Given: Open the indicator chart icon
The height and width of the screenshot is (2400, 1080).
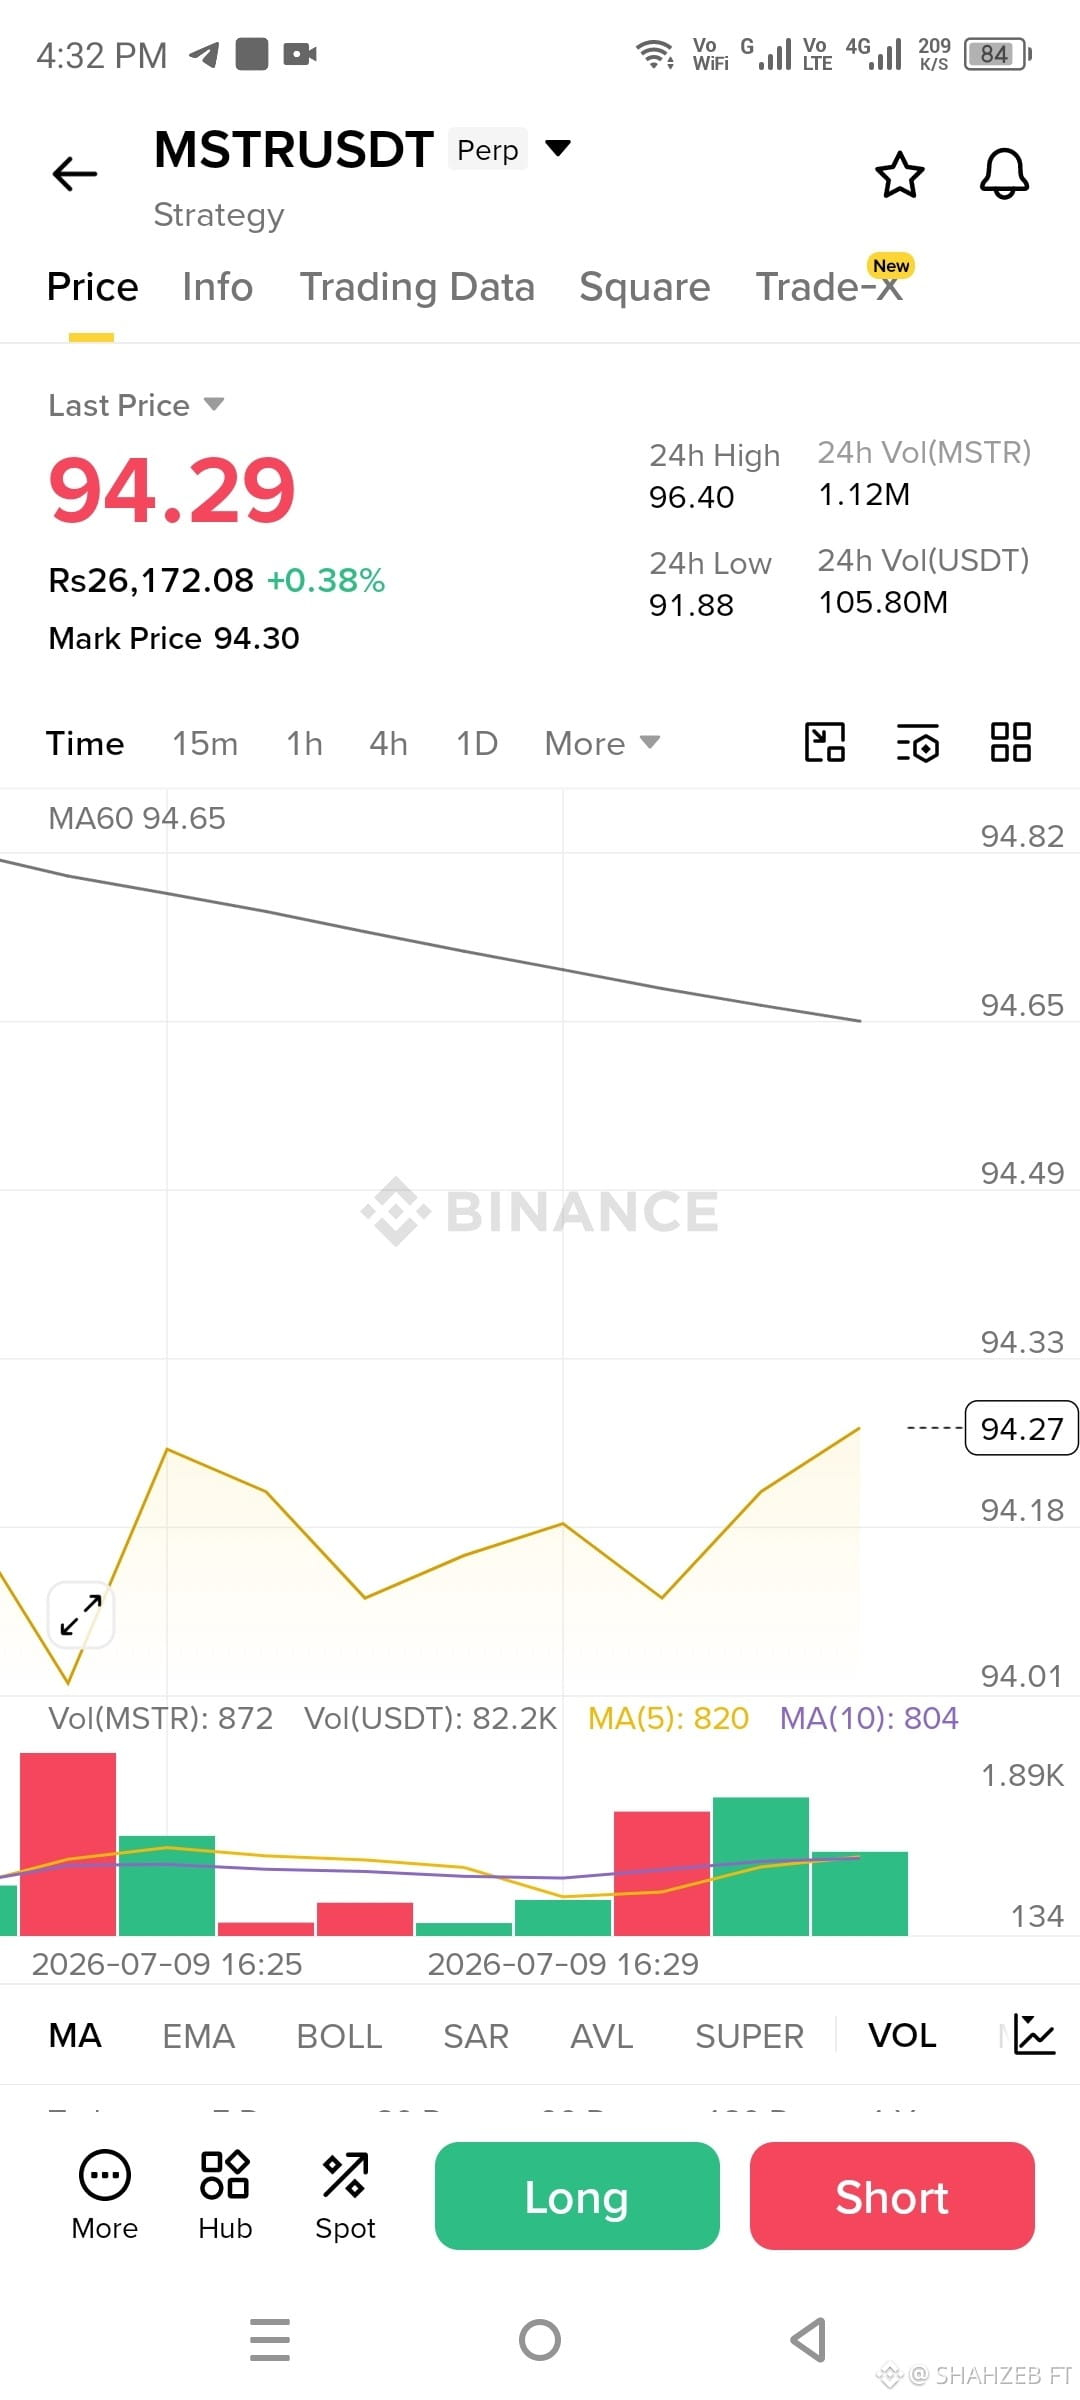Looking at the screenshot, I should pos(1034,2034).
